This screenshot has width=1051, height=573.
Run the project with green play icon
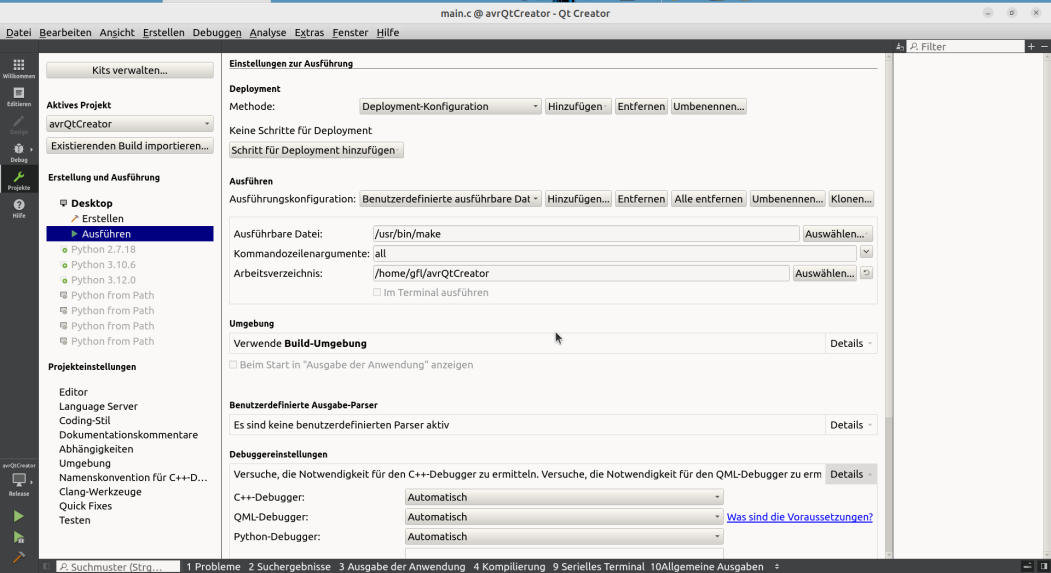19,516
